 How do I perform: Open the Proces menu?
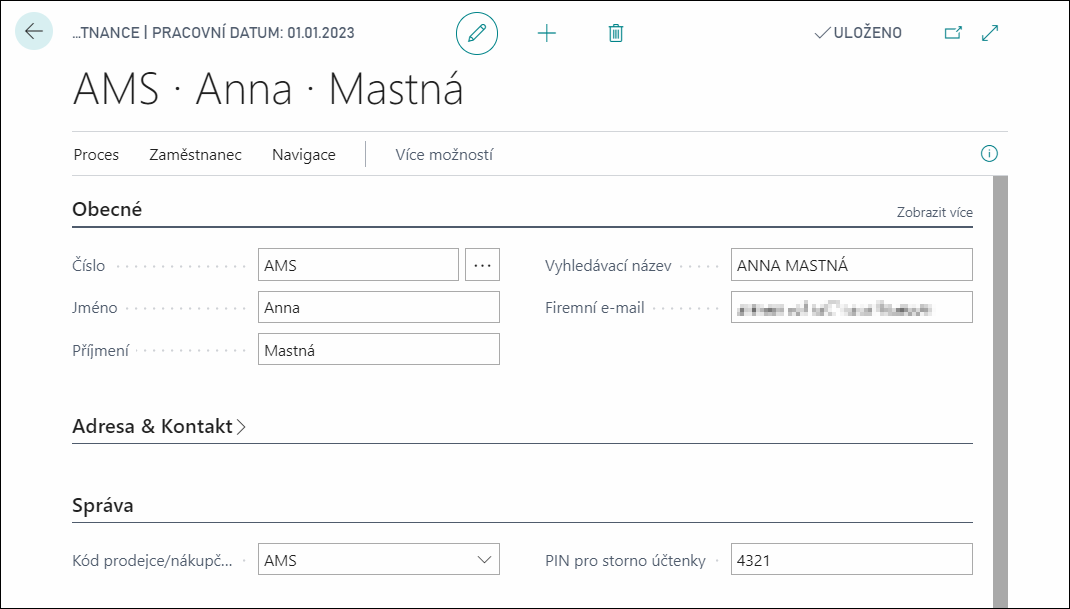click(96, 155)
